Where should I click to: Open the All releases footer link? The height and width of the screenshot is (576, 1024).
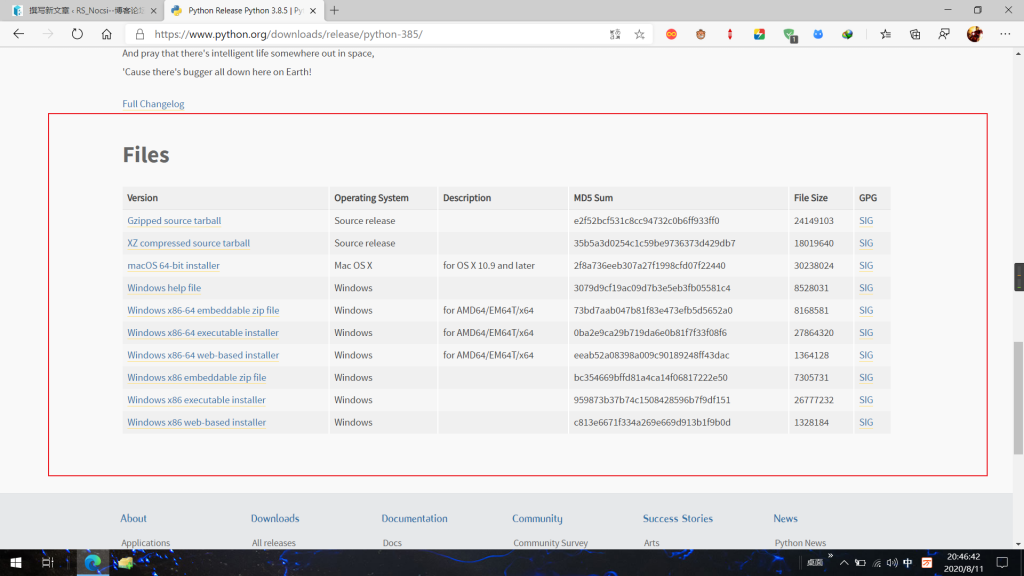274,543
